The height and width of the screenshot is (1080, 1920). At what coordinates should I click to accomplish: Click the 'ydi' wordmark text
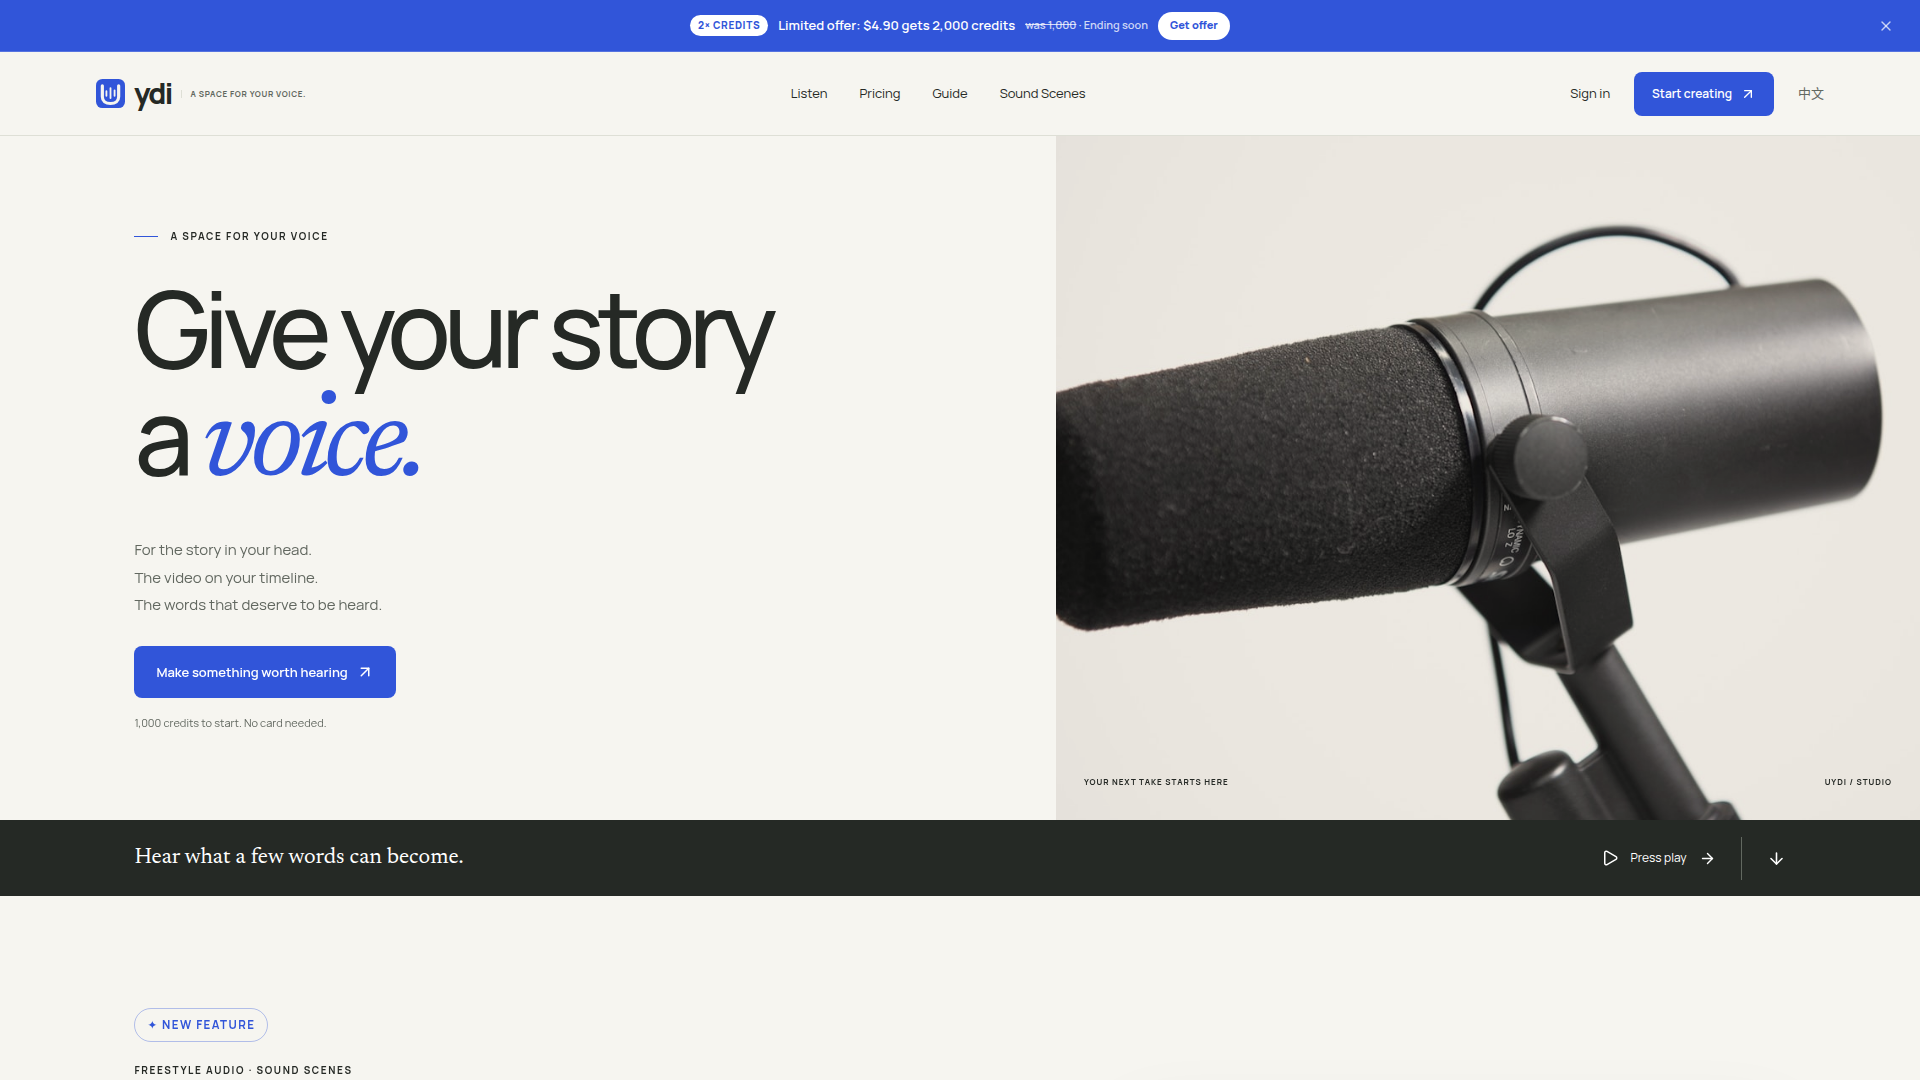click(x=153, y=94)
